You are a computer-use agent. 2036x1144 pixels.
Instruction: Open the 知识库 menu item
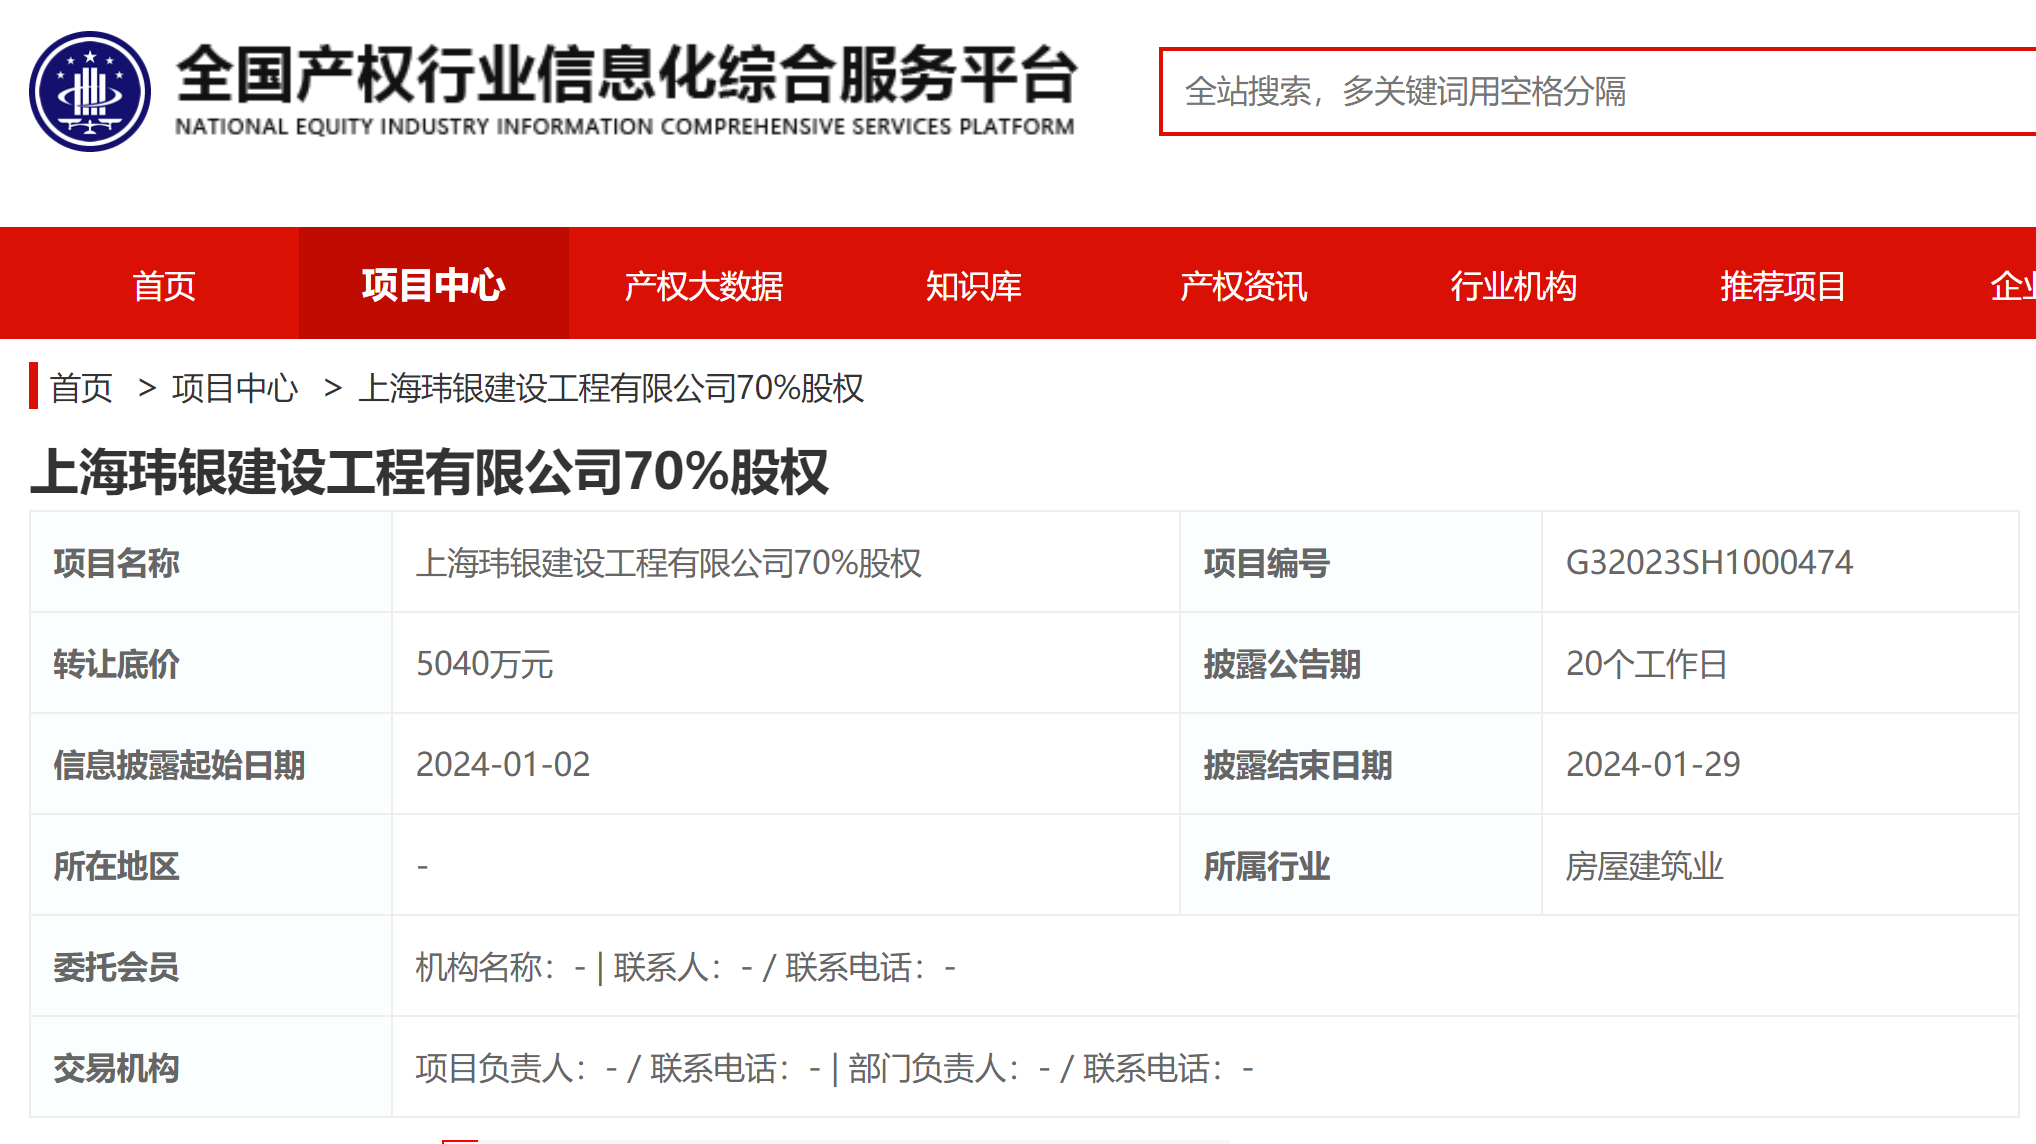(973, 286)
